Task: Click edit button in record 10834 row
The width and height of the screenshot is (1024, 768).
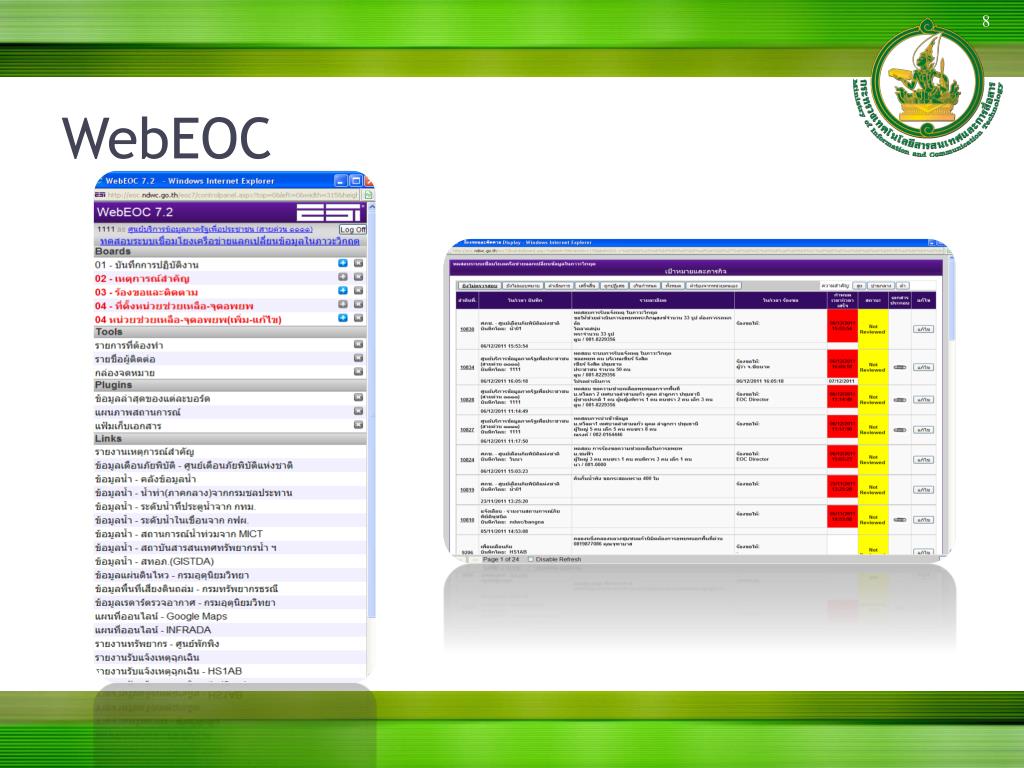Action: tap(923, 368)
